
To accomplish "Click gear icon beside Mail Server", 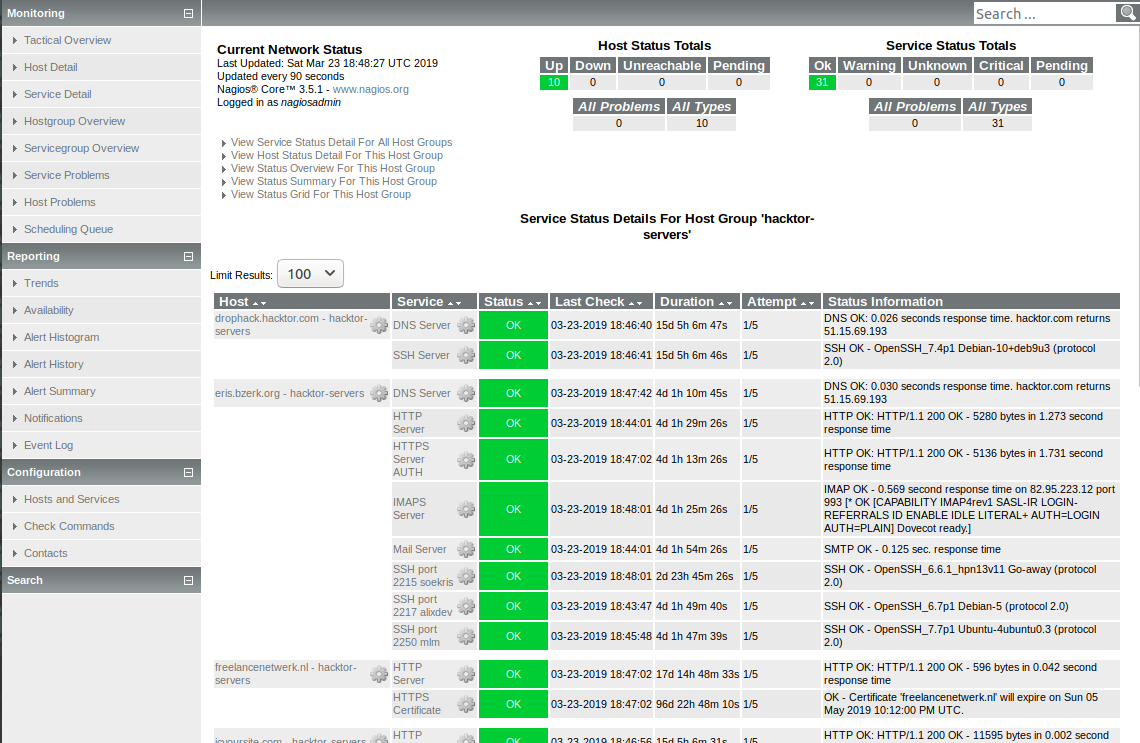I will (x=466, y=549).
